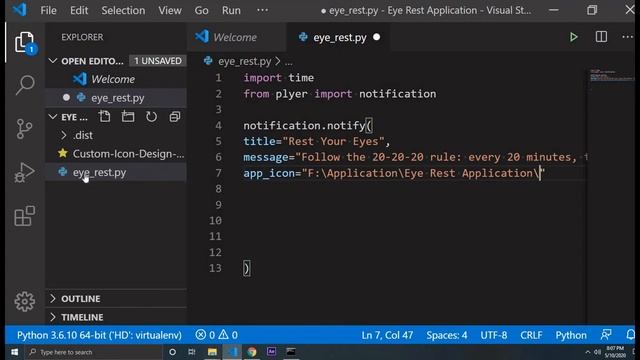The width and height of the screenshot is (640, 360).
Task: Click the VS Code taskbar icon
Action: tap(232, 352)
